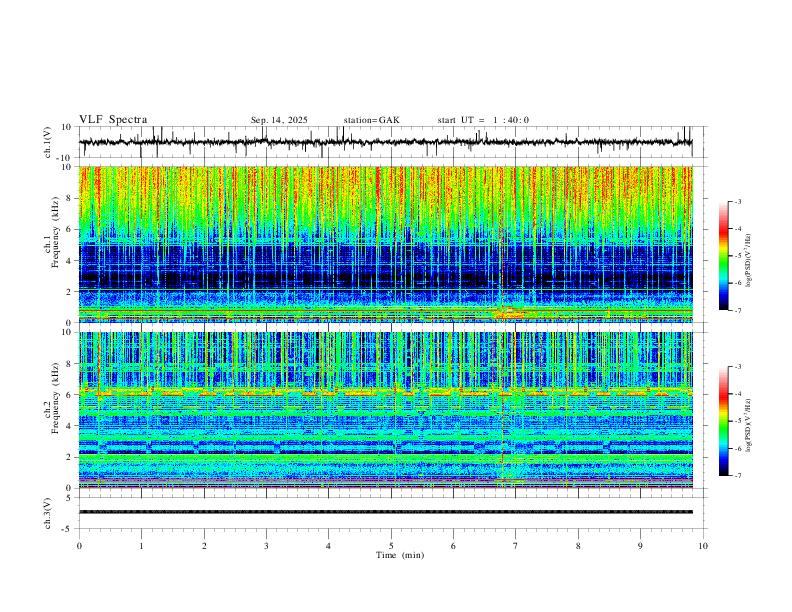
Task: Click the "2" kHz tick on ch.1 spectrogram axis
Action: tap(70, 292)
